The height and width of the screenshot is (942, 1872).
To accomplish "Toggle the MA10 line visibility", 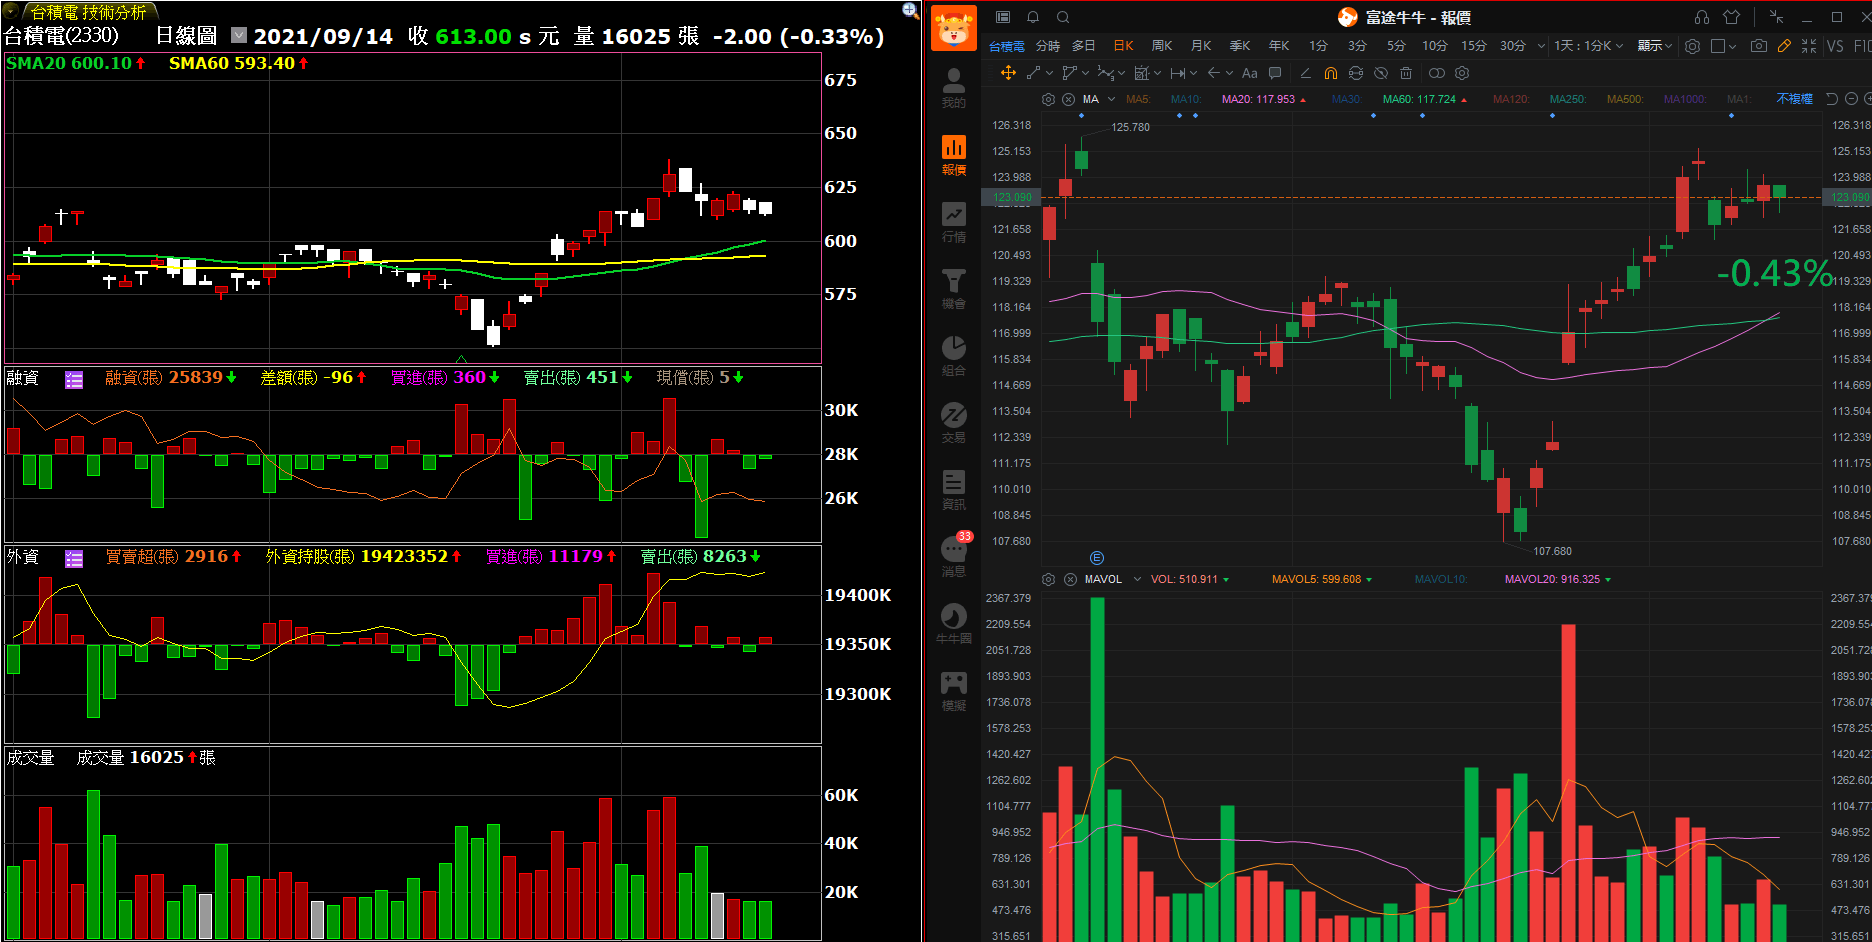I will point(1186,99).
